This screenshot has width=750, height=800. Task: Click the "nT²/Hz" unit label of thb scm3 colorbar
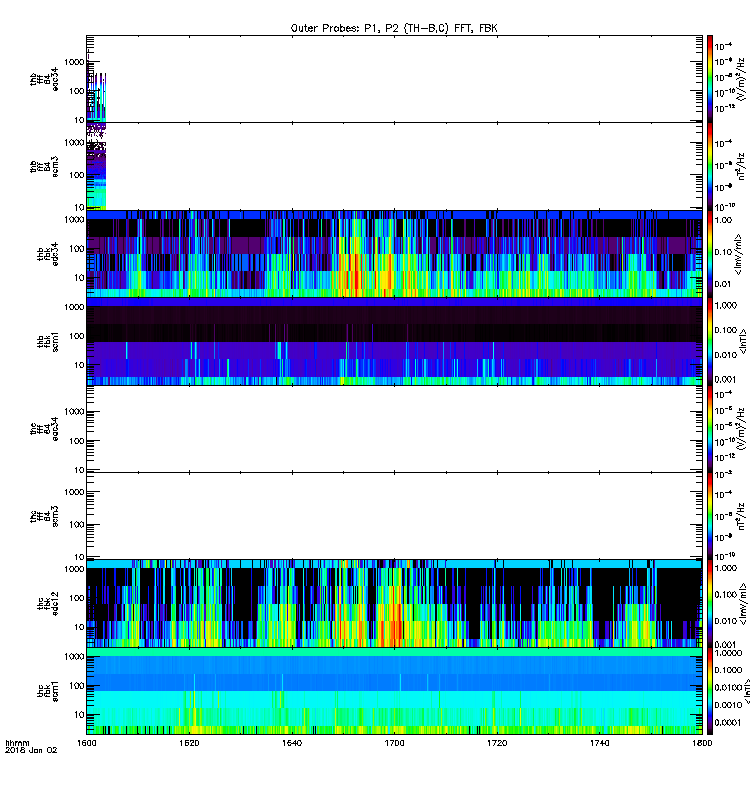[741, 166]
